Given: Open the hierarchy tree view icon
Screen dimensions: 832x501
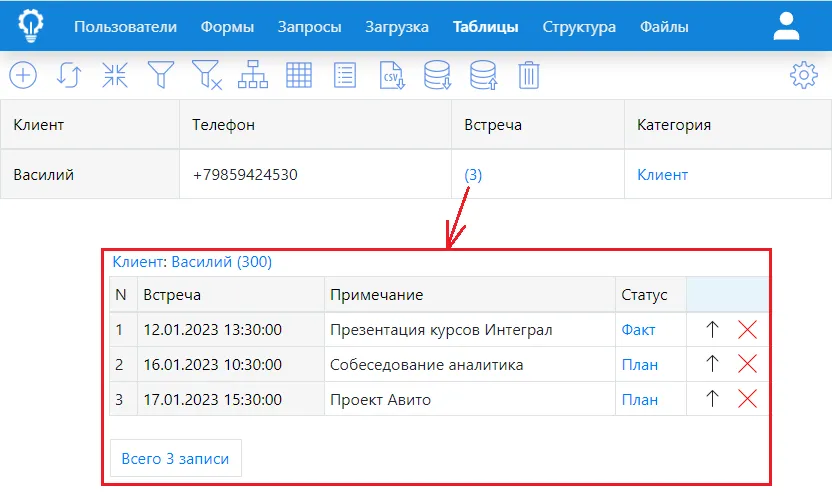Looking at the screenshot, I should pos(253,74).
